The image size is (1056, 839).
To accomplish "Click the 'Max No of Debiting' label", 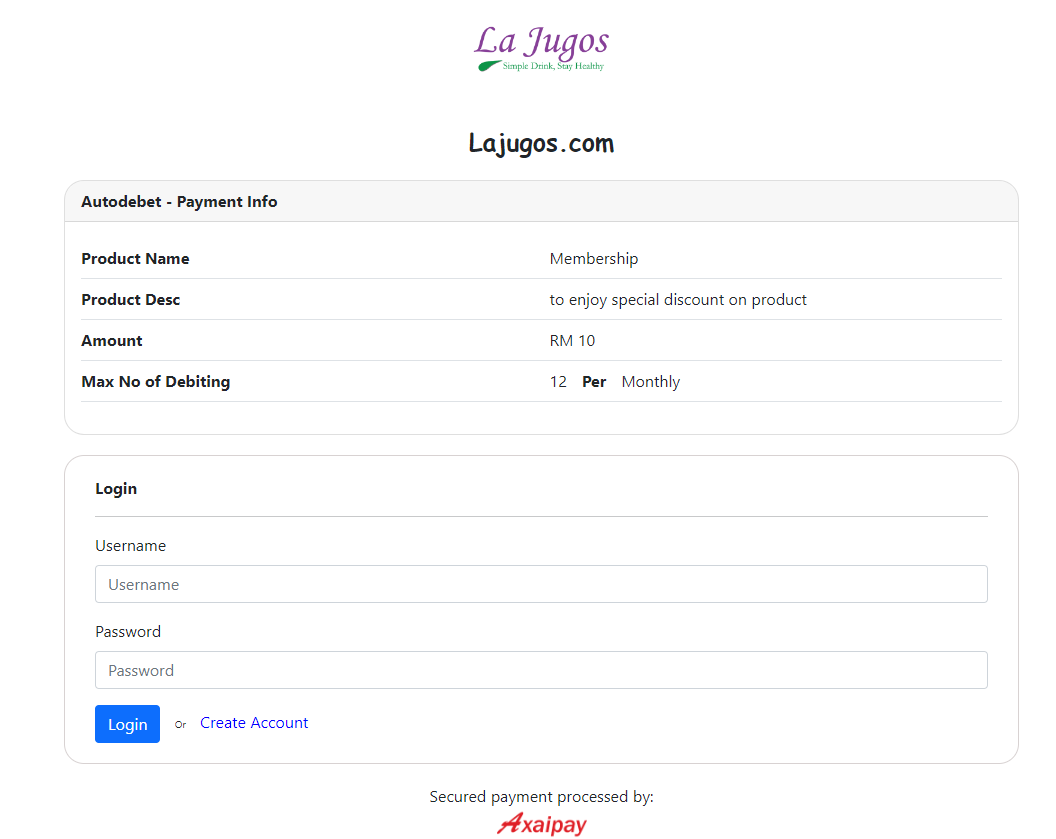I will [156, 382].
